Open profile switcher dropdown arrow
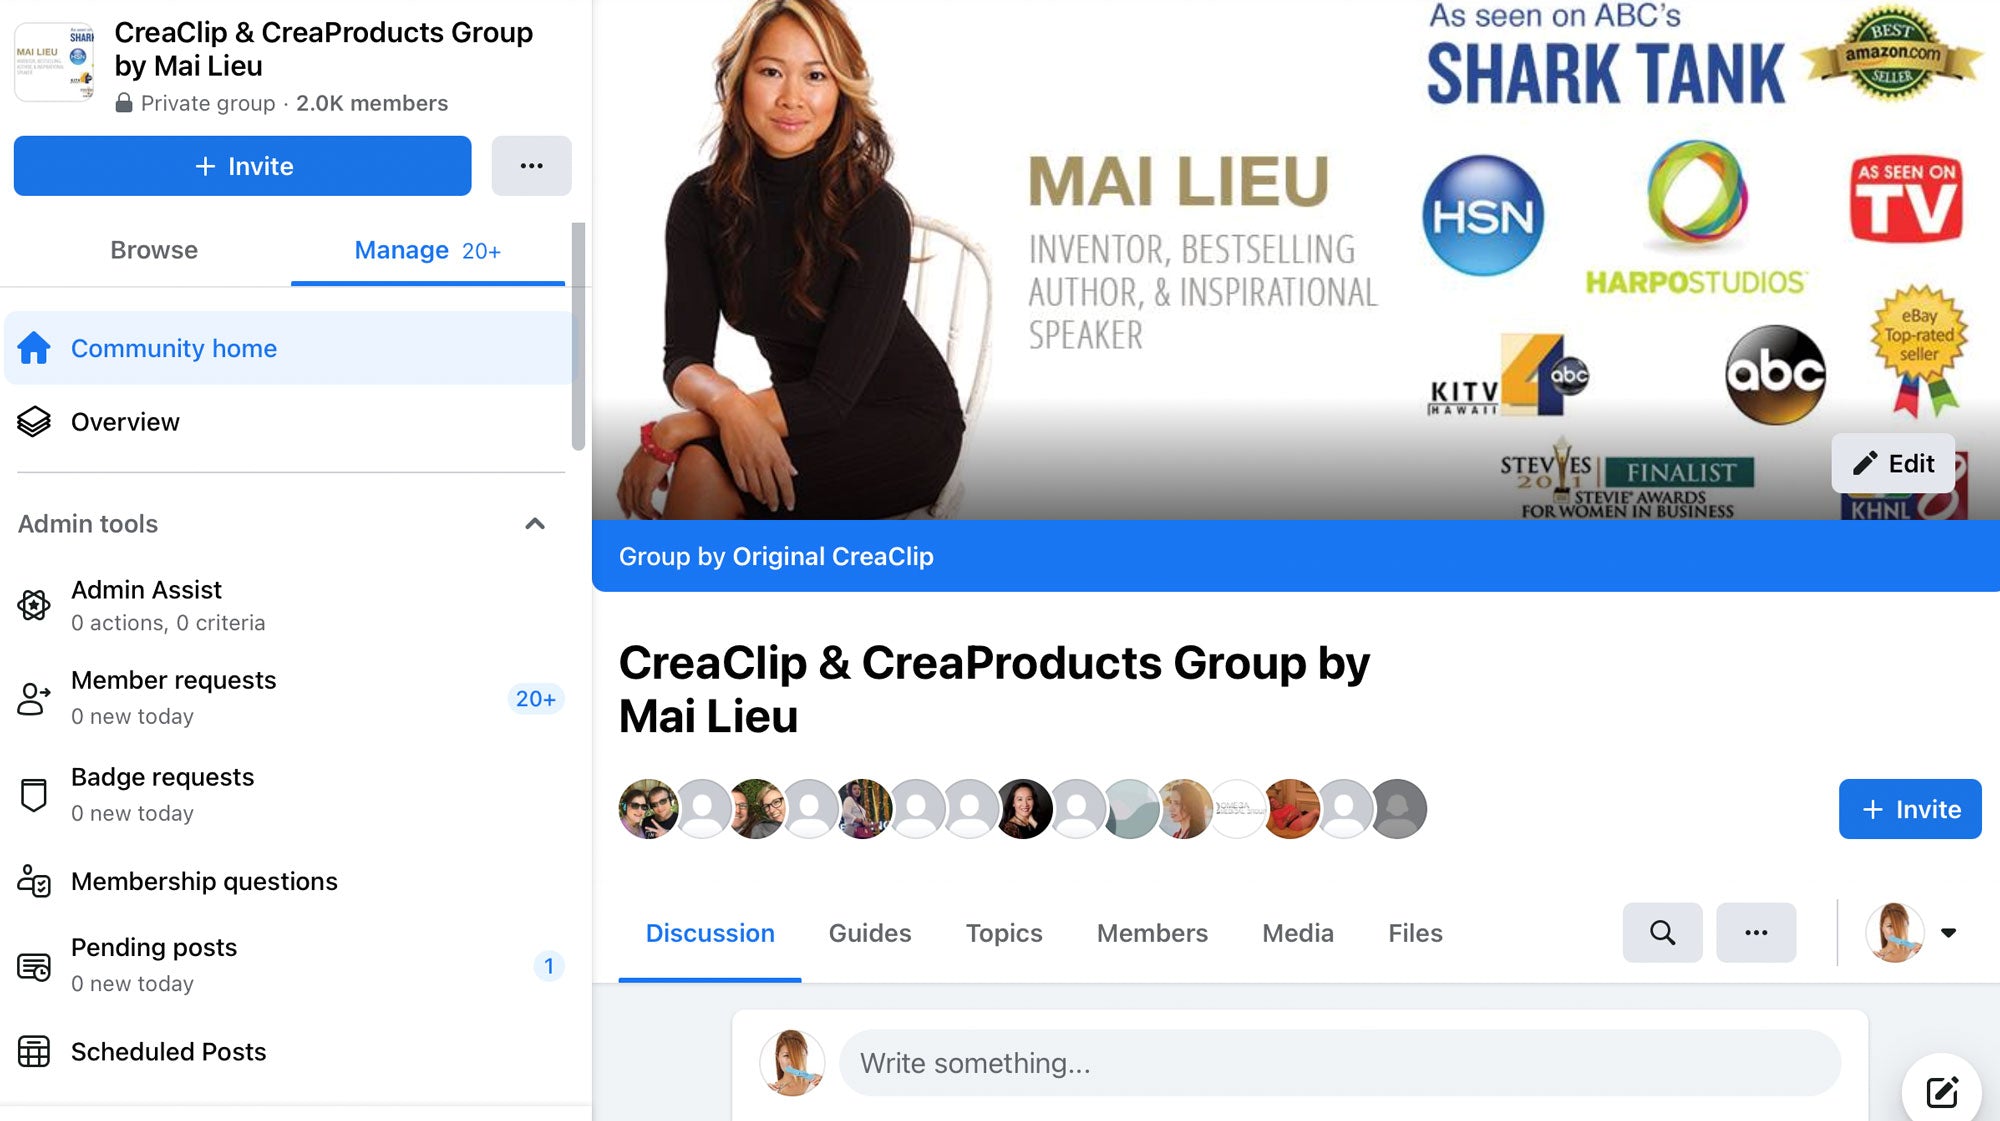The image size is (2000, 1121). tap(1948, 933)
